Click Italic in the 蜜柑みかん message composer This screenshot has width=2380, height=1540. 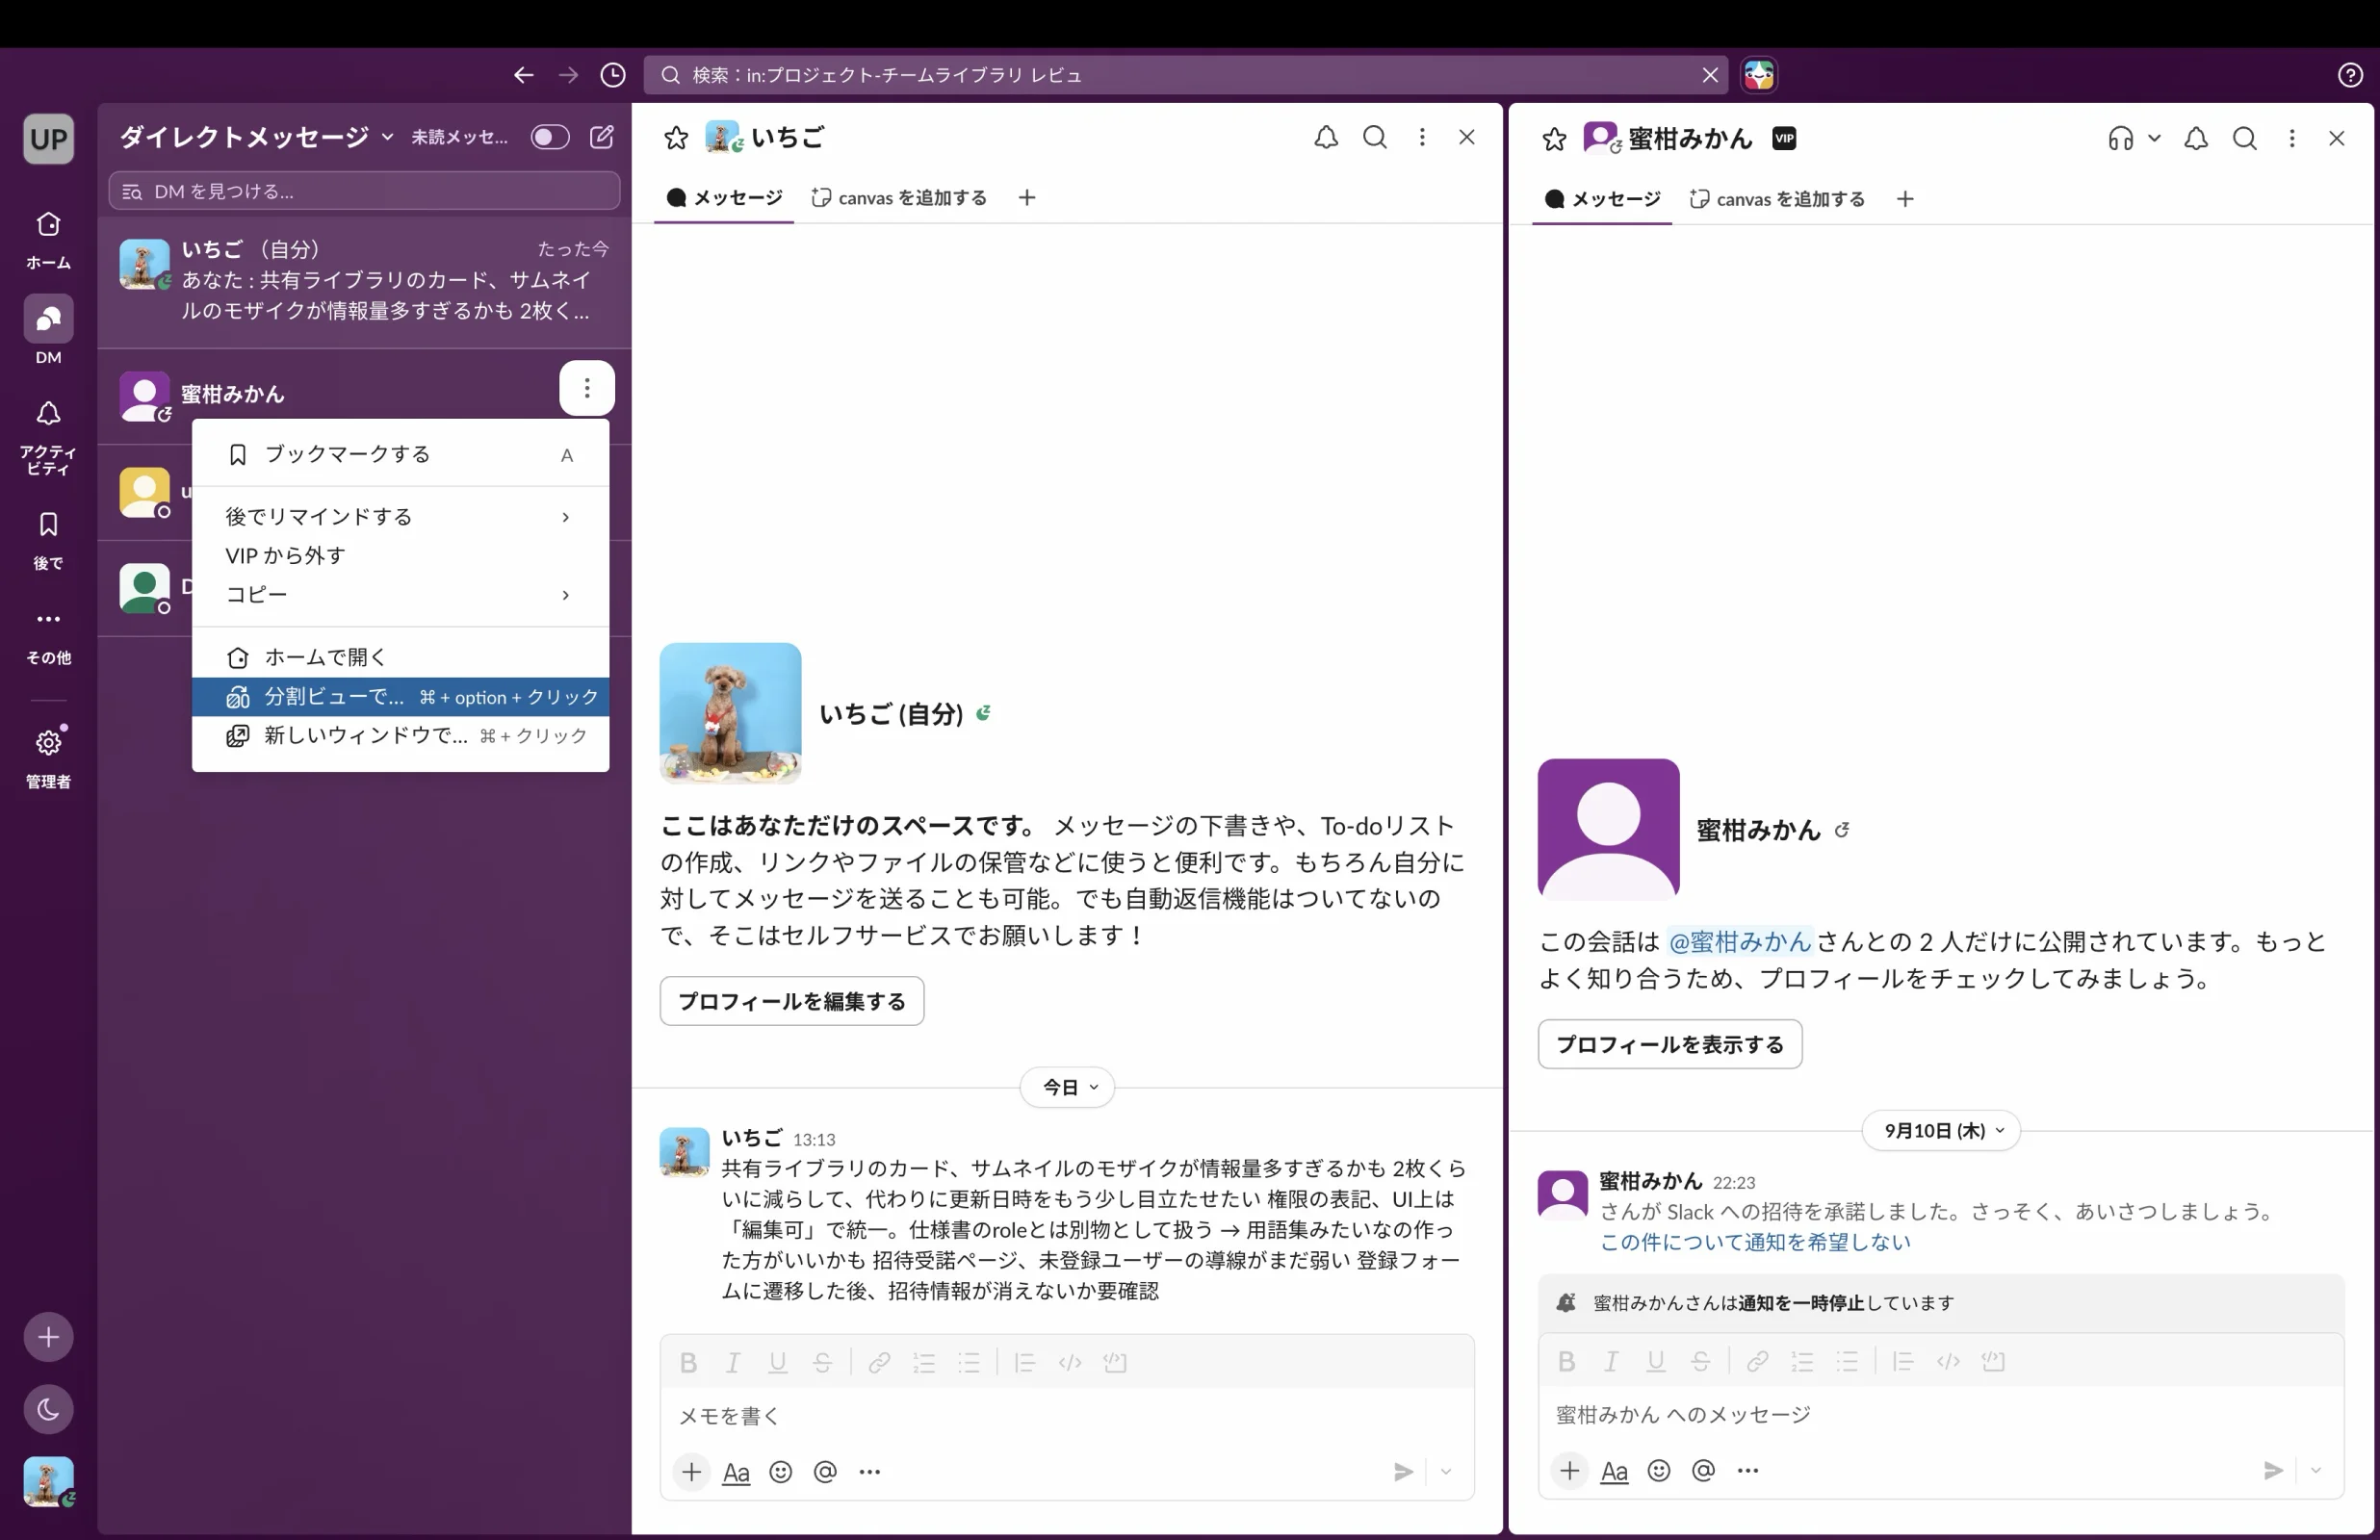click(x=1611, y=1361)
